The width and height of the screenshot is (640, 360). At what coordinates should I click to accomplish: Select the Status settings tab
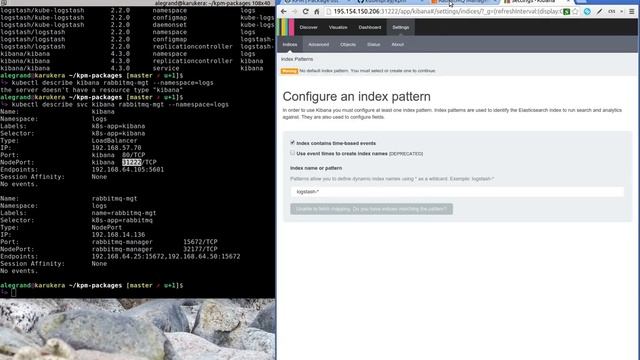pos(373,44)
